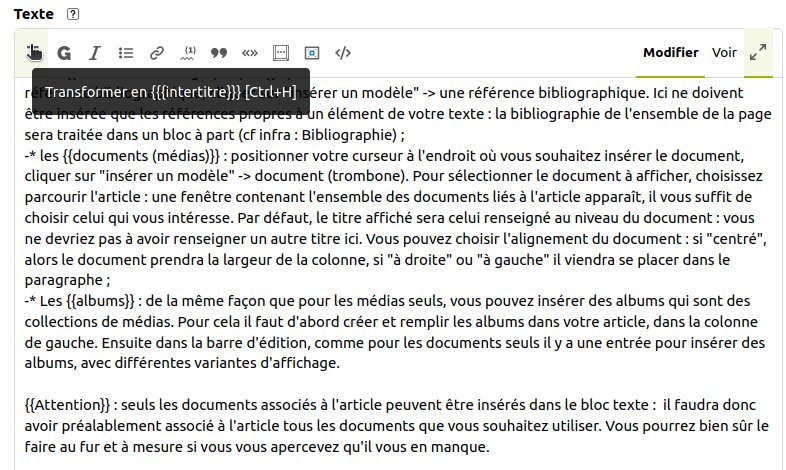Click the dotted box icon left of the model icon
The height and width of the screenshot is (470, 786).
click(x=281, y=53)
